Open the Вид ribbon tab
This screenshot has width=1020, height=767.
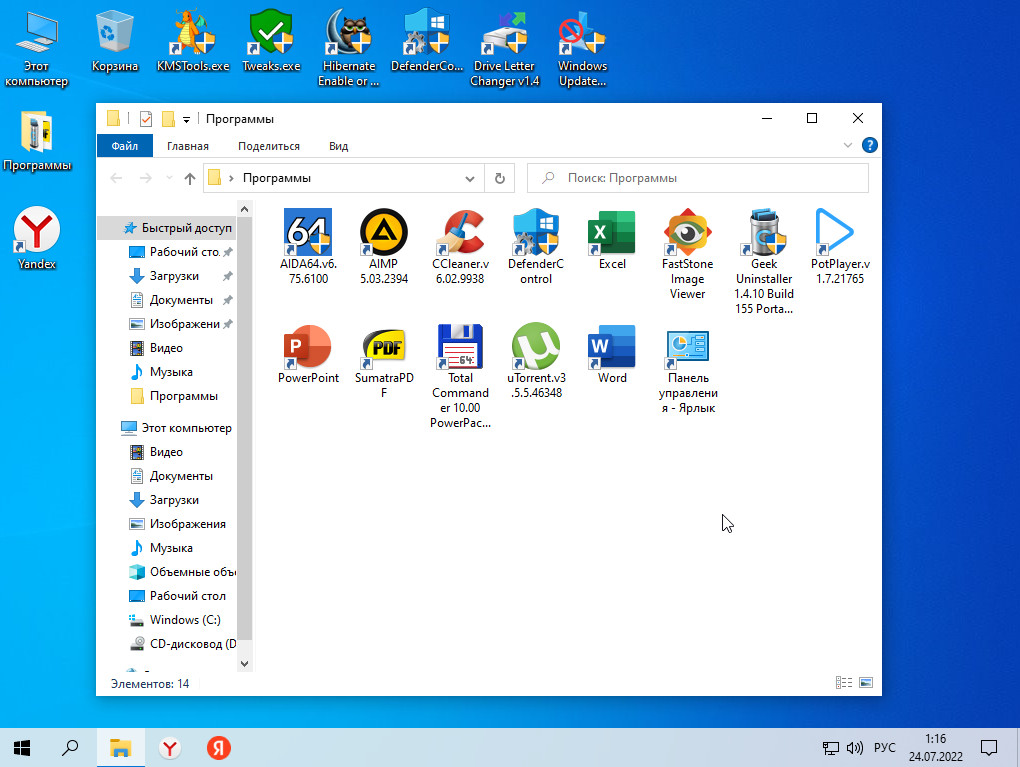pyautogui.click(x=338, y=146)
